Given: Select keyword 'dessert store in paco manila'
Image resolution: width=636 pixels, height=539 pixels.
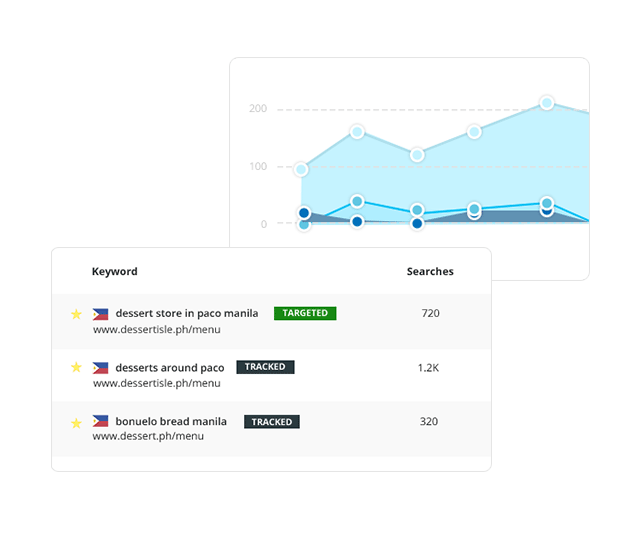Looking at the screenshot, I should click(187, 313).
